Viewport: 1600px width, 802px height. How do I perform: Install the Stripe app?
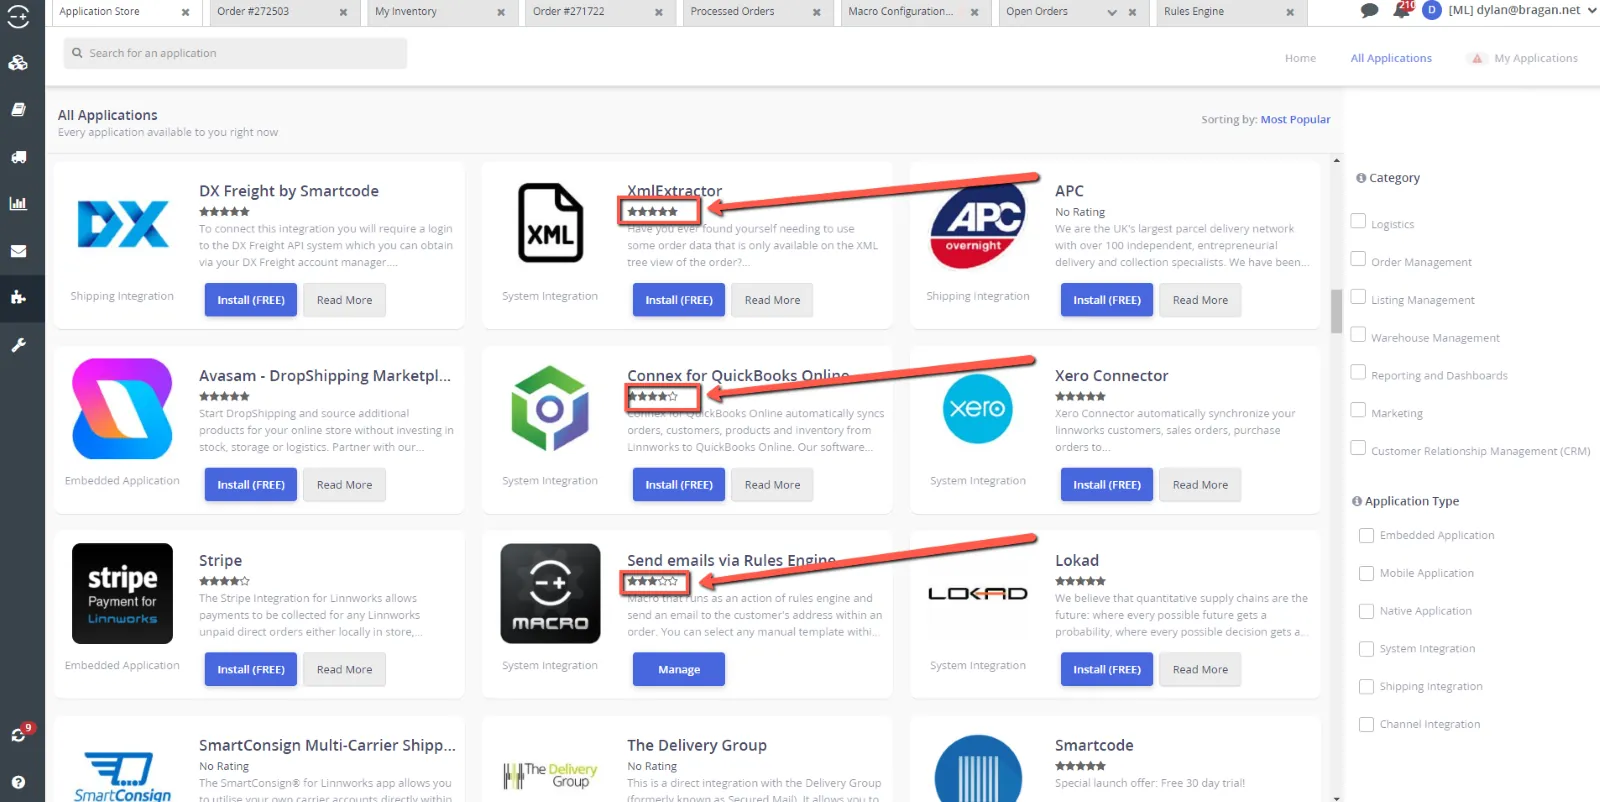point(251,670)
